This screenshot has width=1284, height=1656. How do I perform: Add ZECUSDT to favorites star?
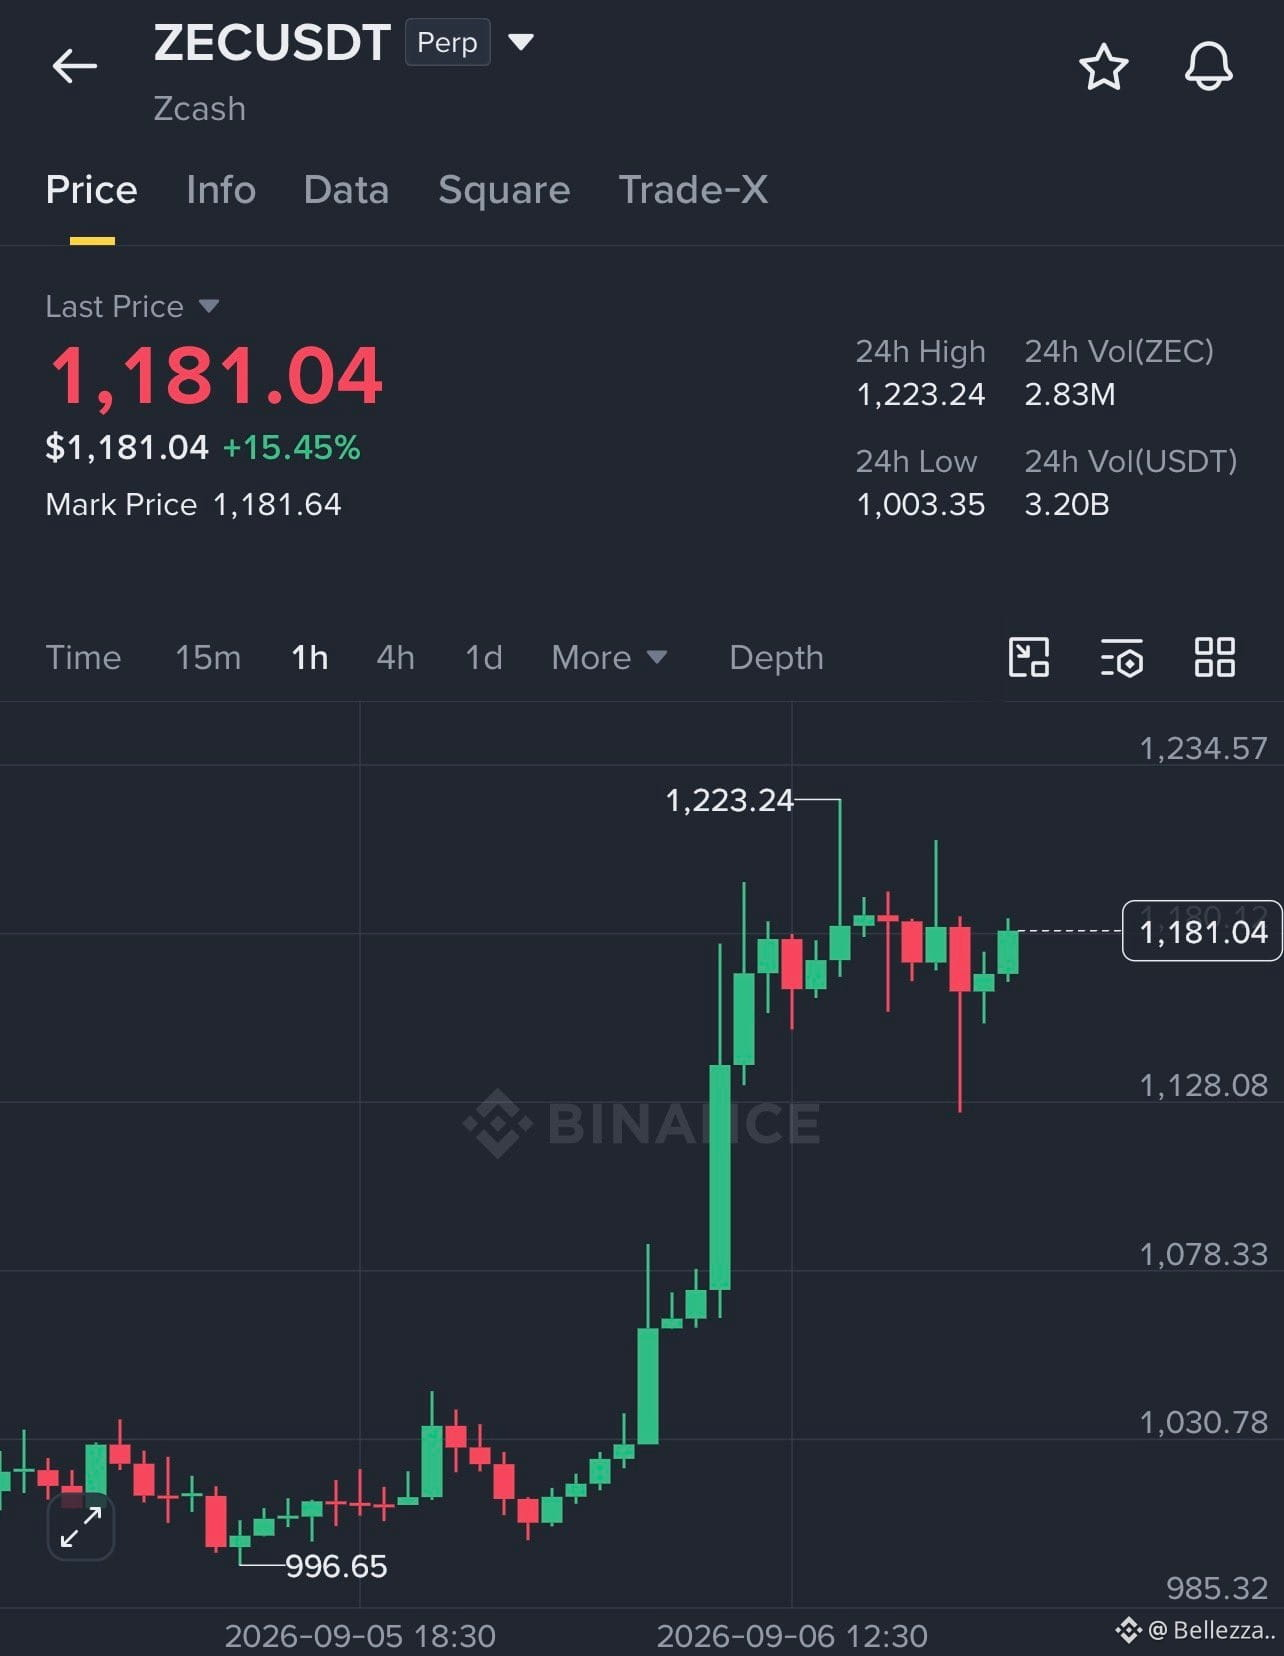[x=1104, y=67]
